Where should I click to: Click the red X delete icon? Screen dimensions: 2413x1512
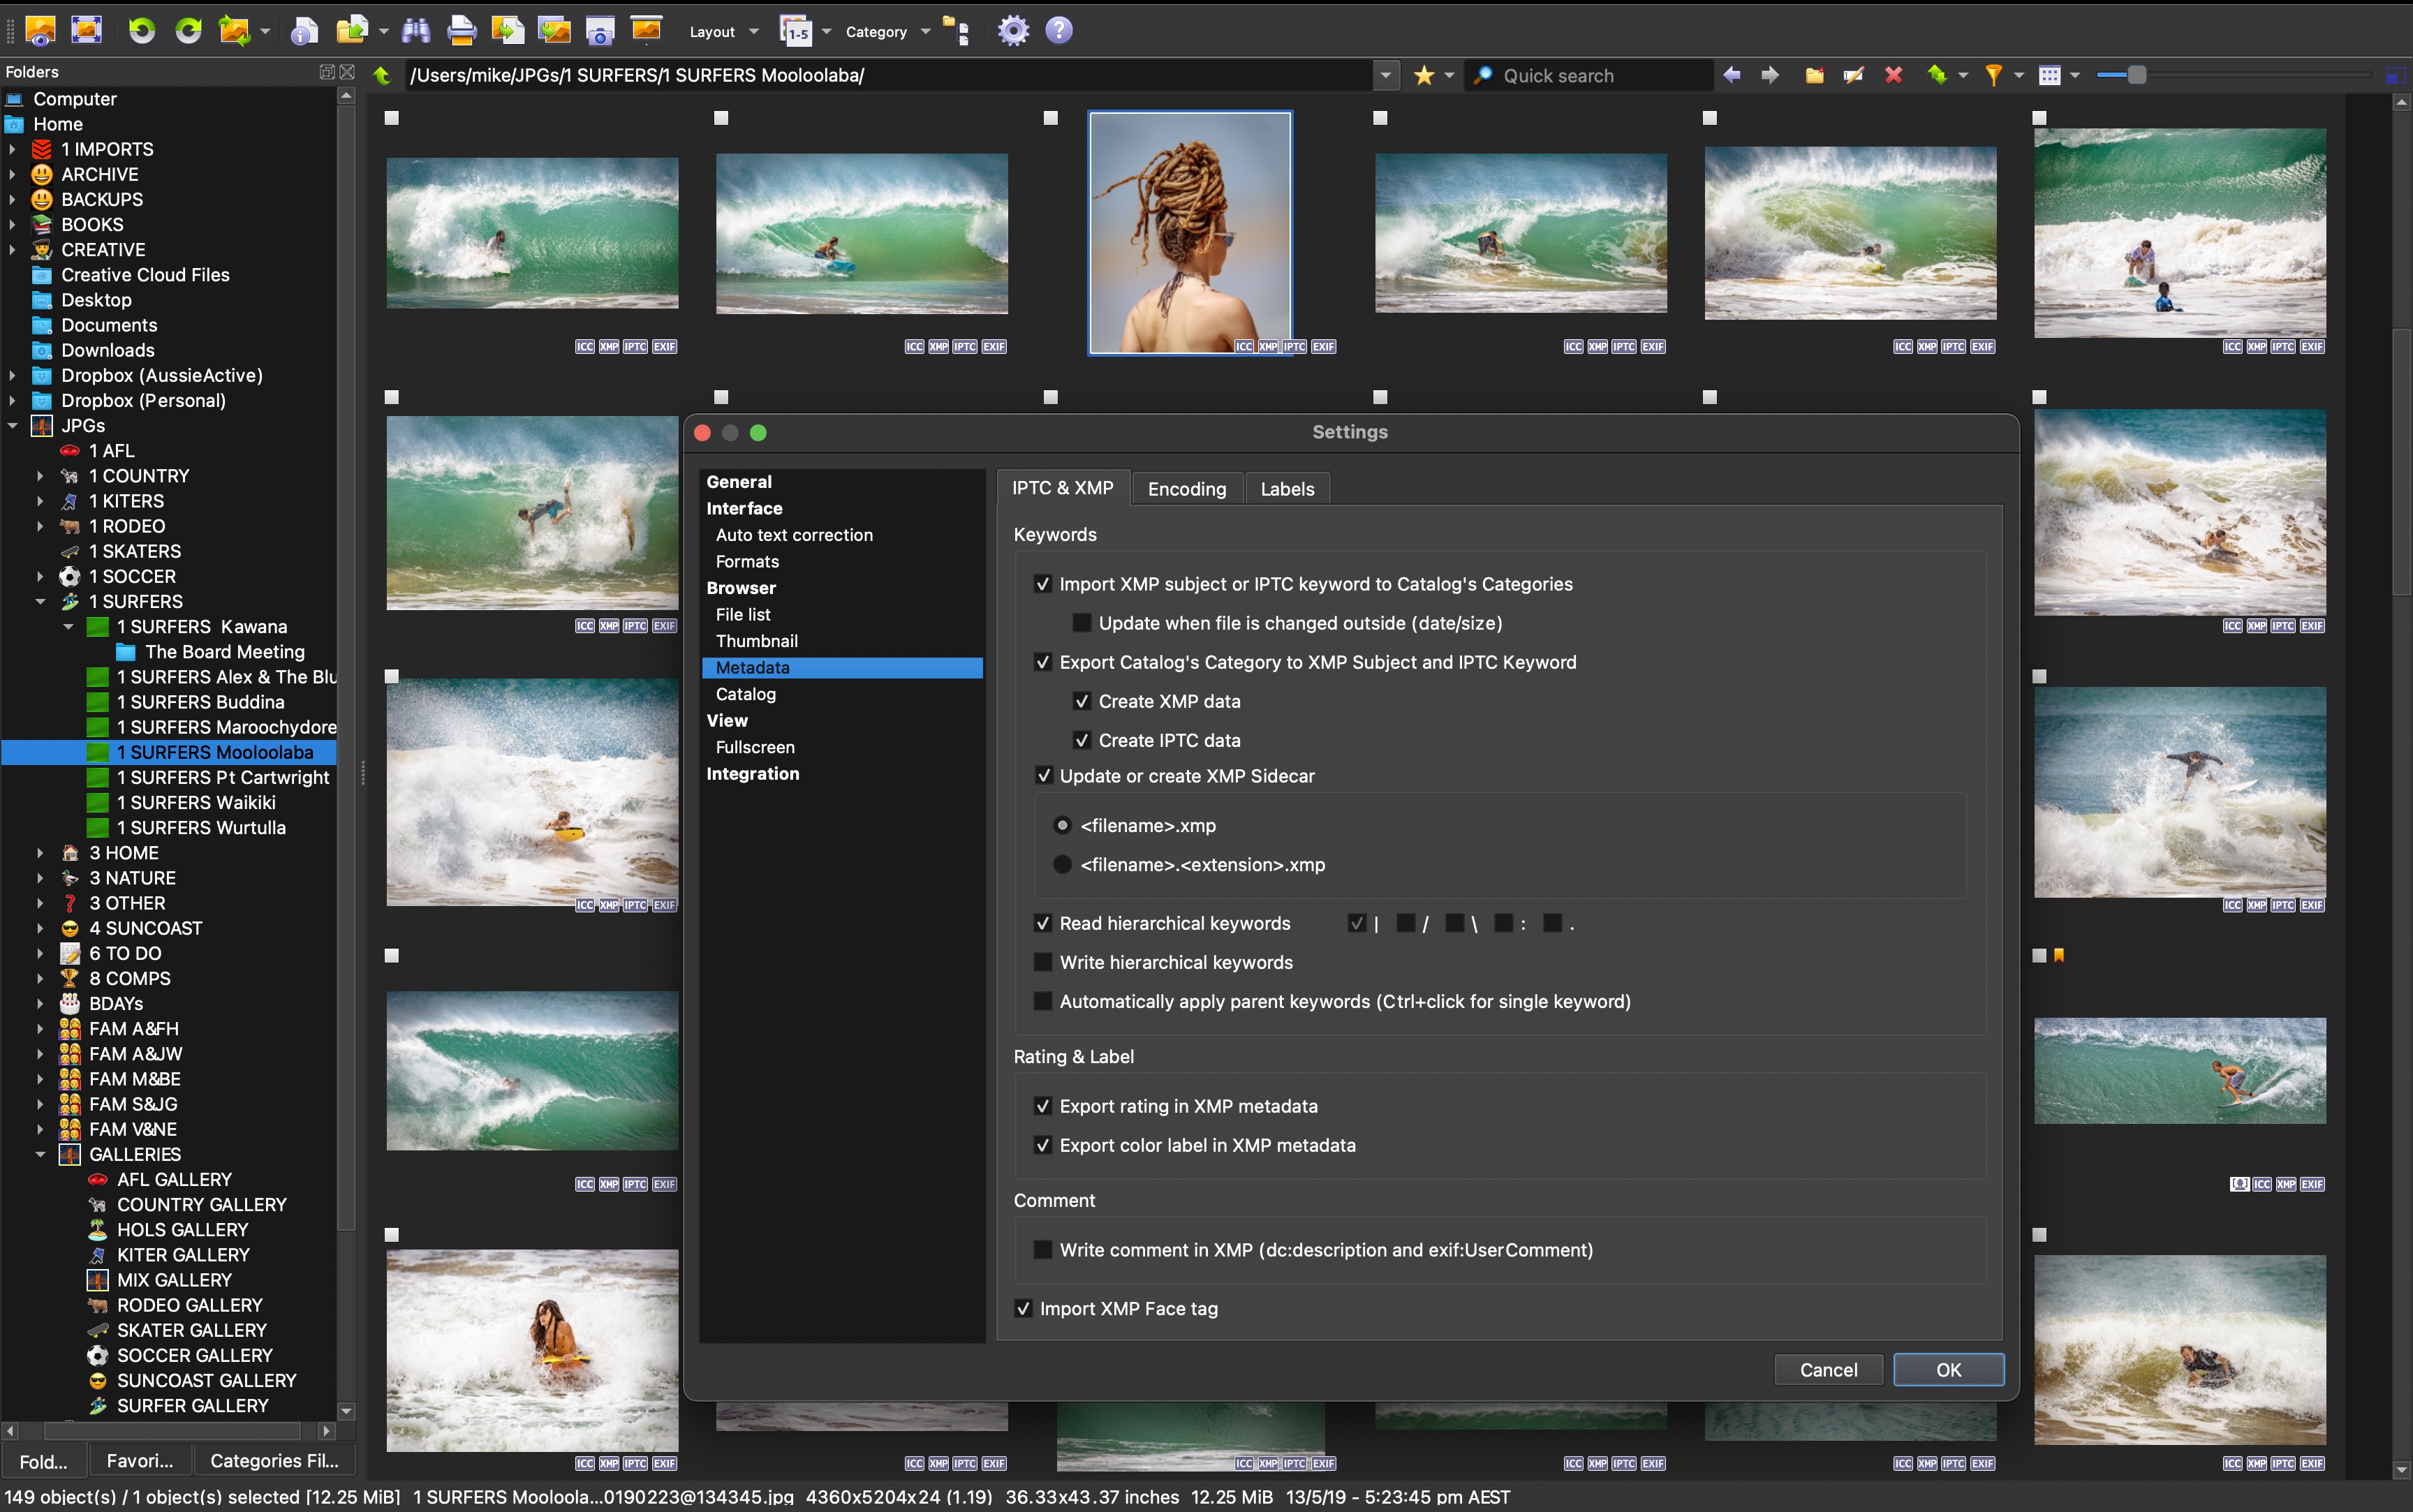click(1893, 75)
